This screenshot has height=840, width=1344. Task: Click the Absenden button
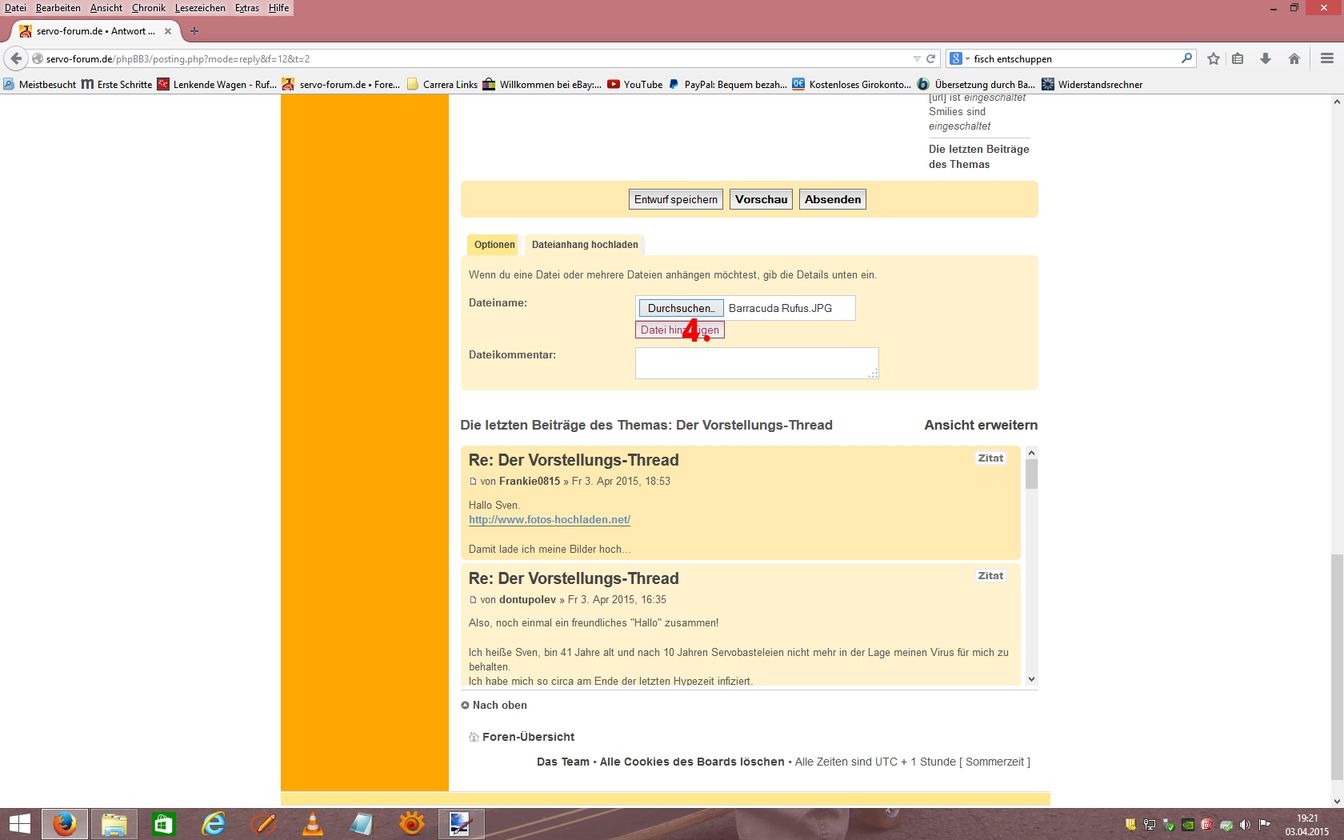tap(832, 200)
